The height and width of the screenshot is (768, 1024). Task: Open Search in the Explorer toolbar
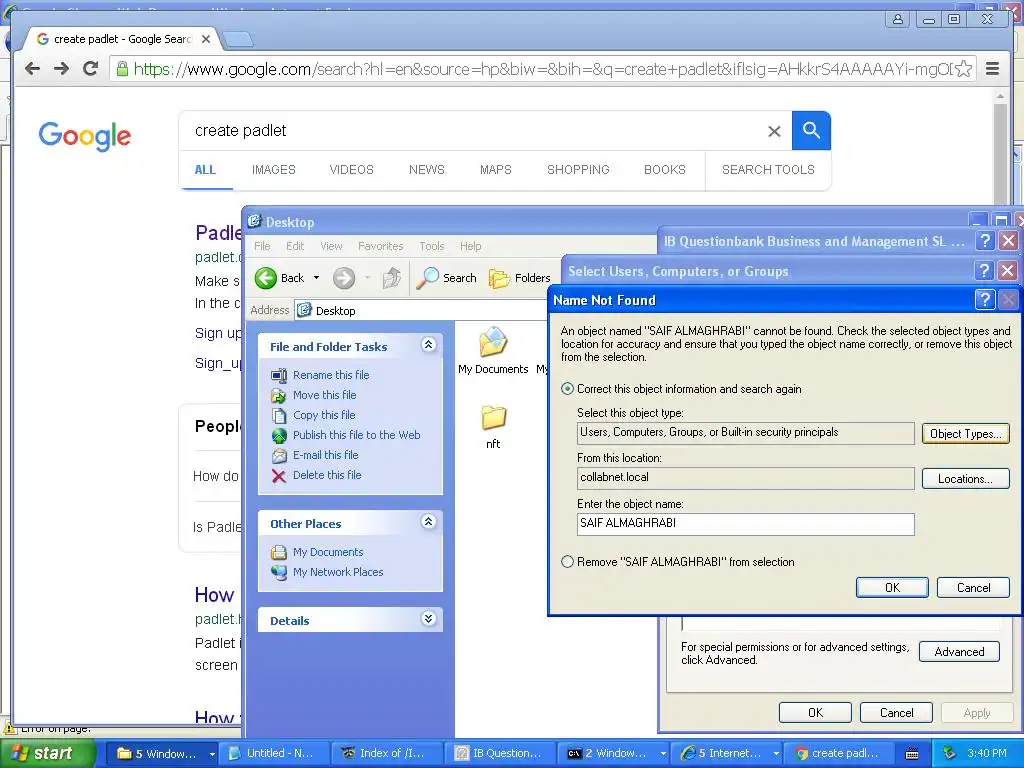point(447,278)
